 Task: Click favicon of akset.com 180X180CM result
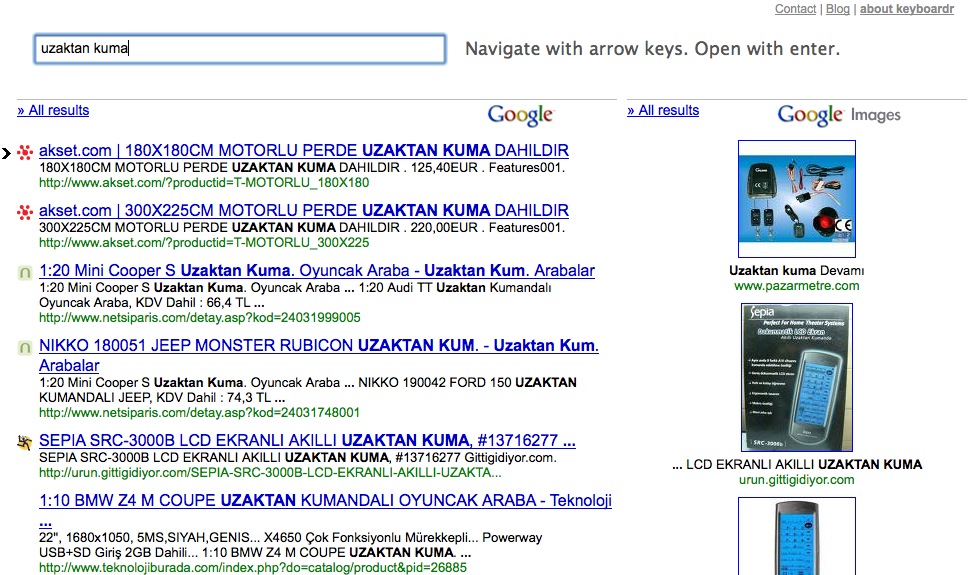[25, 152]
